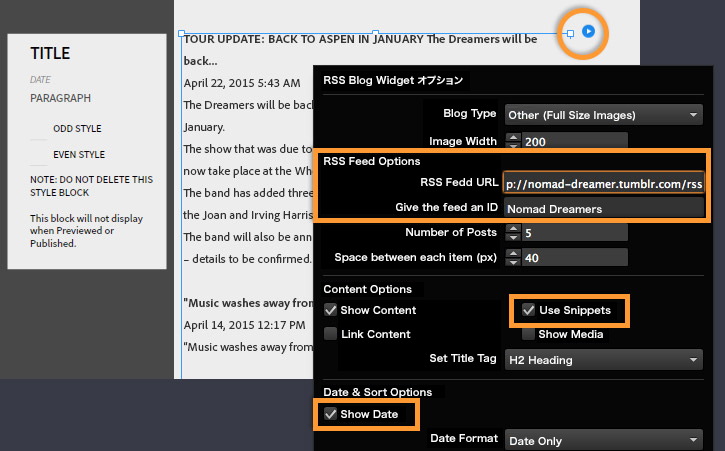
Task: Click the Image Width value field
Action: tap(574, 141)
